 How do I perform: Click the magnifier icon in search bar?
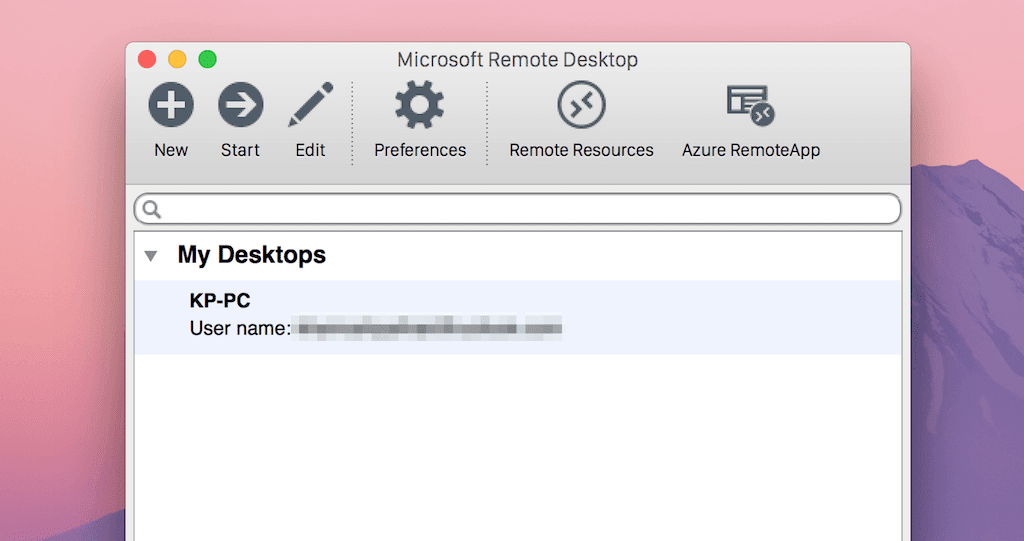tap(152, 209)
